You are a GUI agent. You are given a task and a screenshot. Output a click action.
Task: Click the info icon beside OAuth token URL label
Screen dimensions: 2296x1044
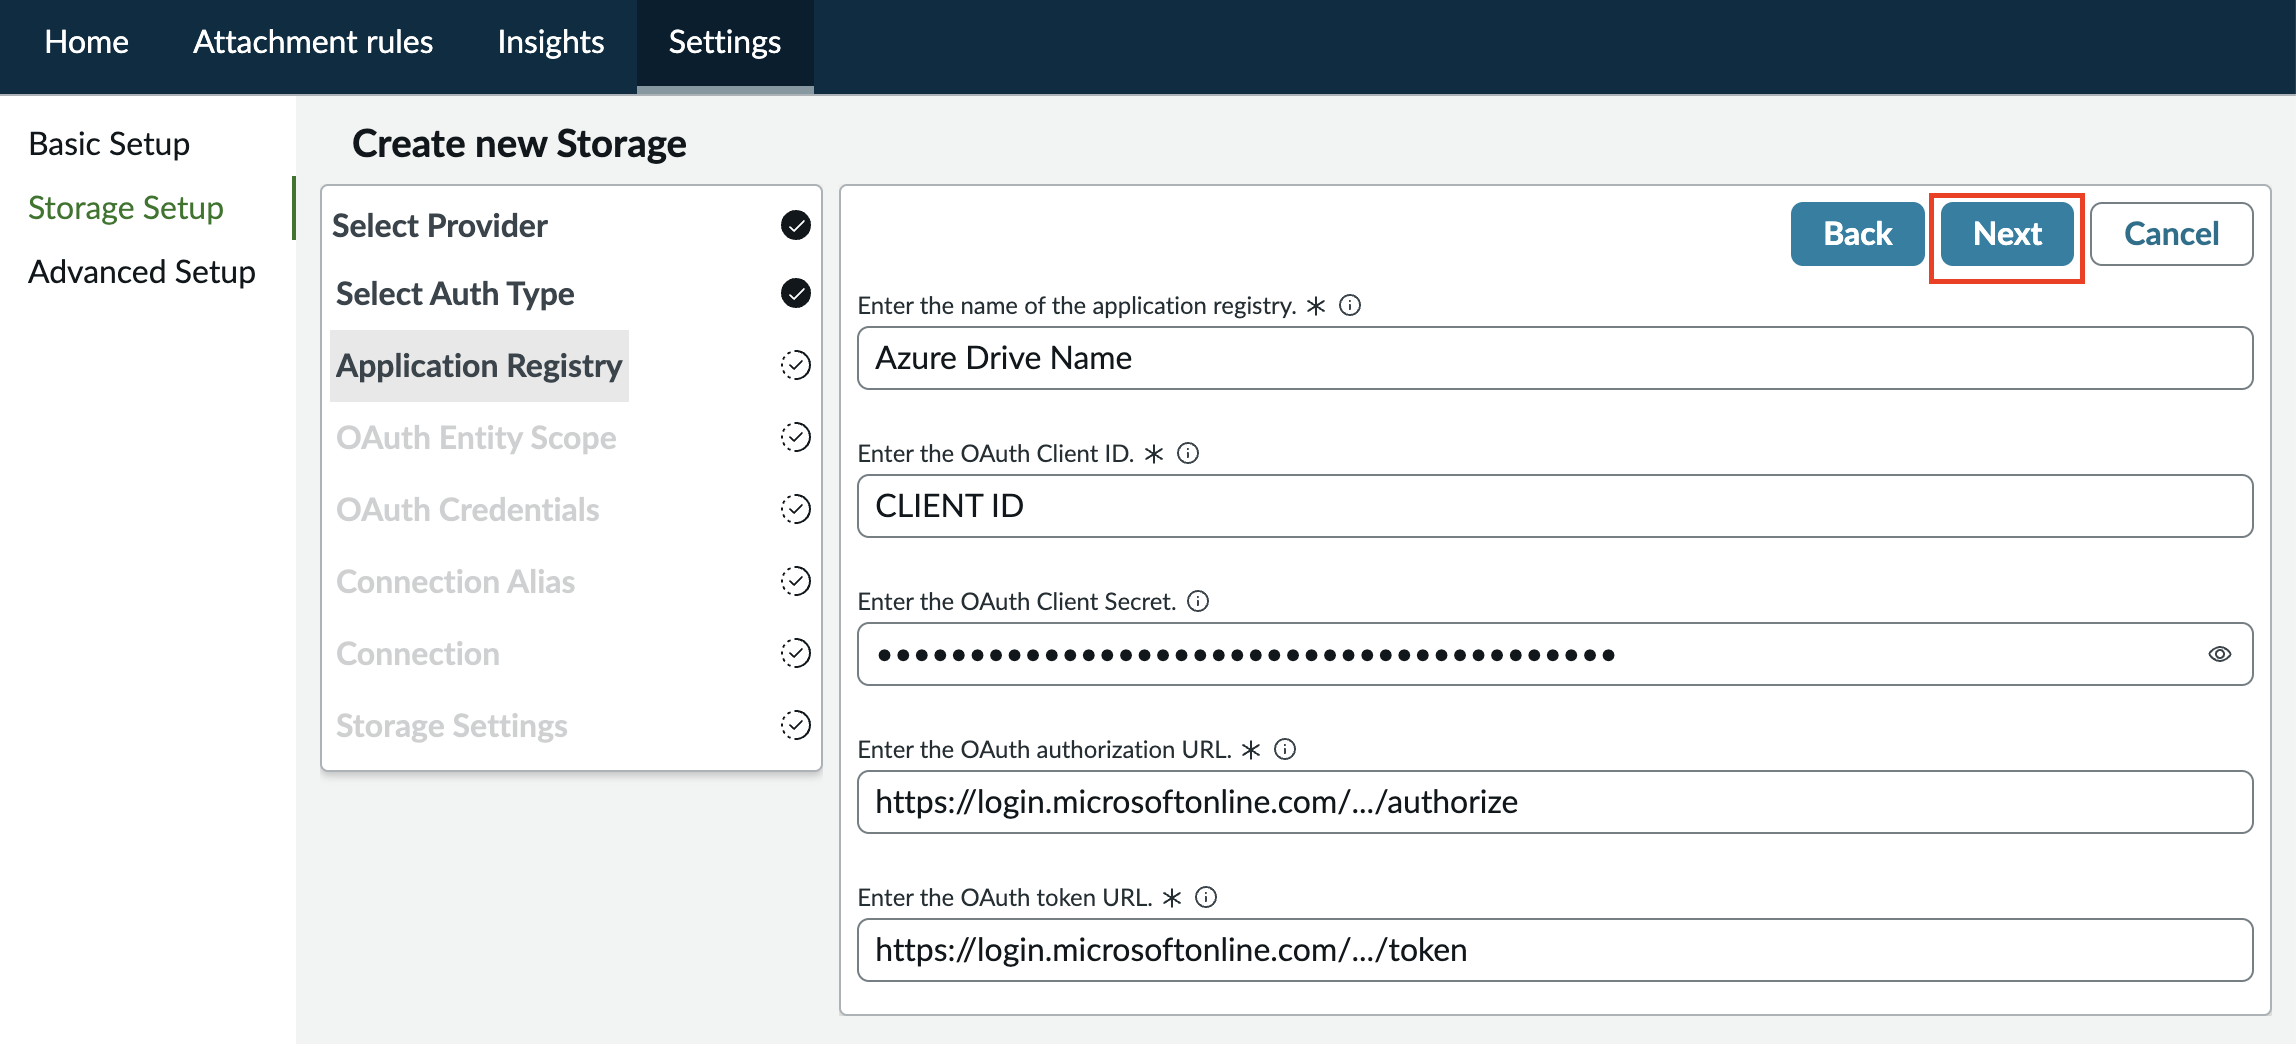pyautogui.click(x=1206, y=897)
